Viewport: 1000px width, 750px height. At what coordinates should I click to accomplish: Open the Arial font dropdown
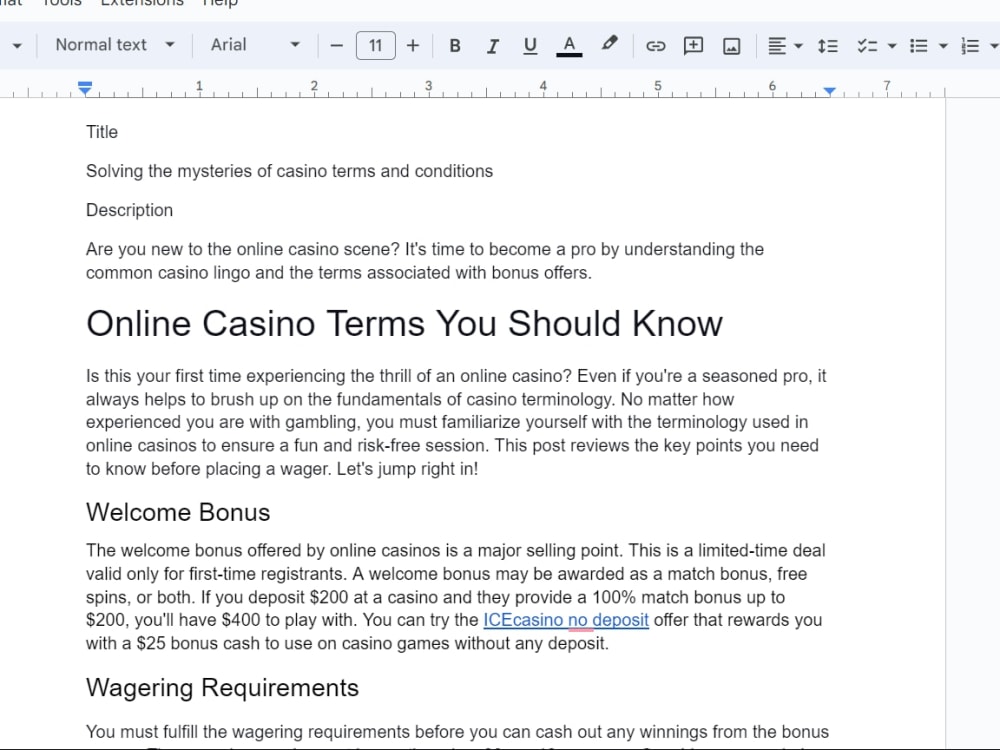(x=255, y=45)
